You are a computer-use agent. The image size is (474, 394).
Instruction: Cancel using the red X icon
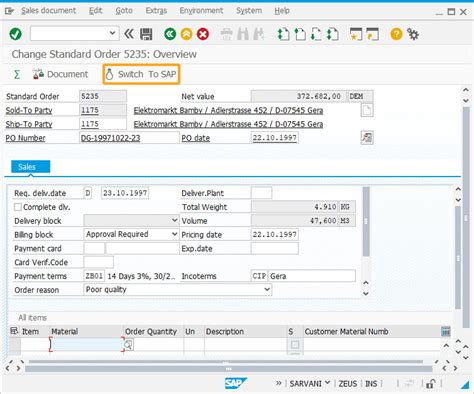click(203, 34)
